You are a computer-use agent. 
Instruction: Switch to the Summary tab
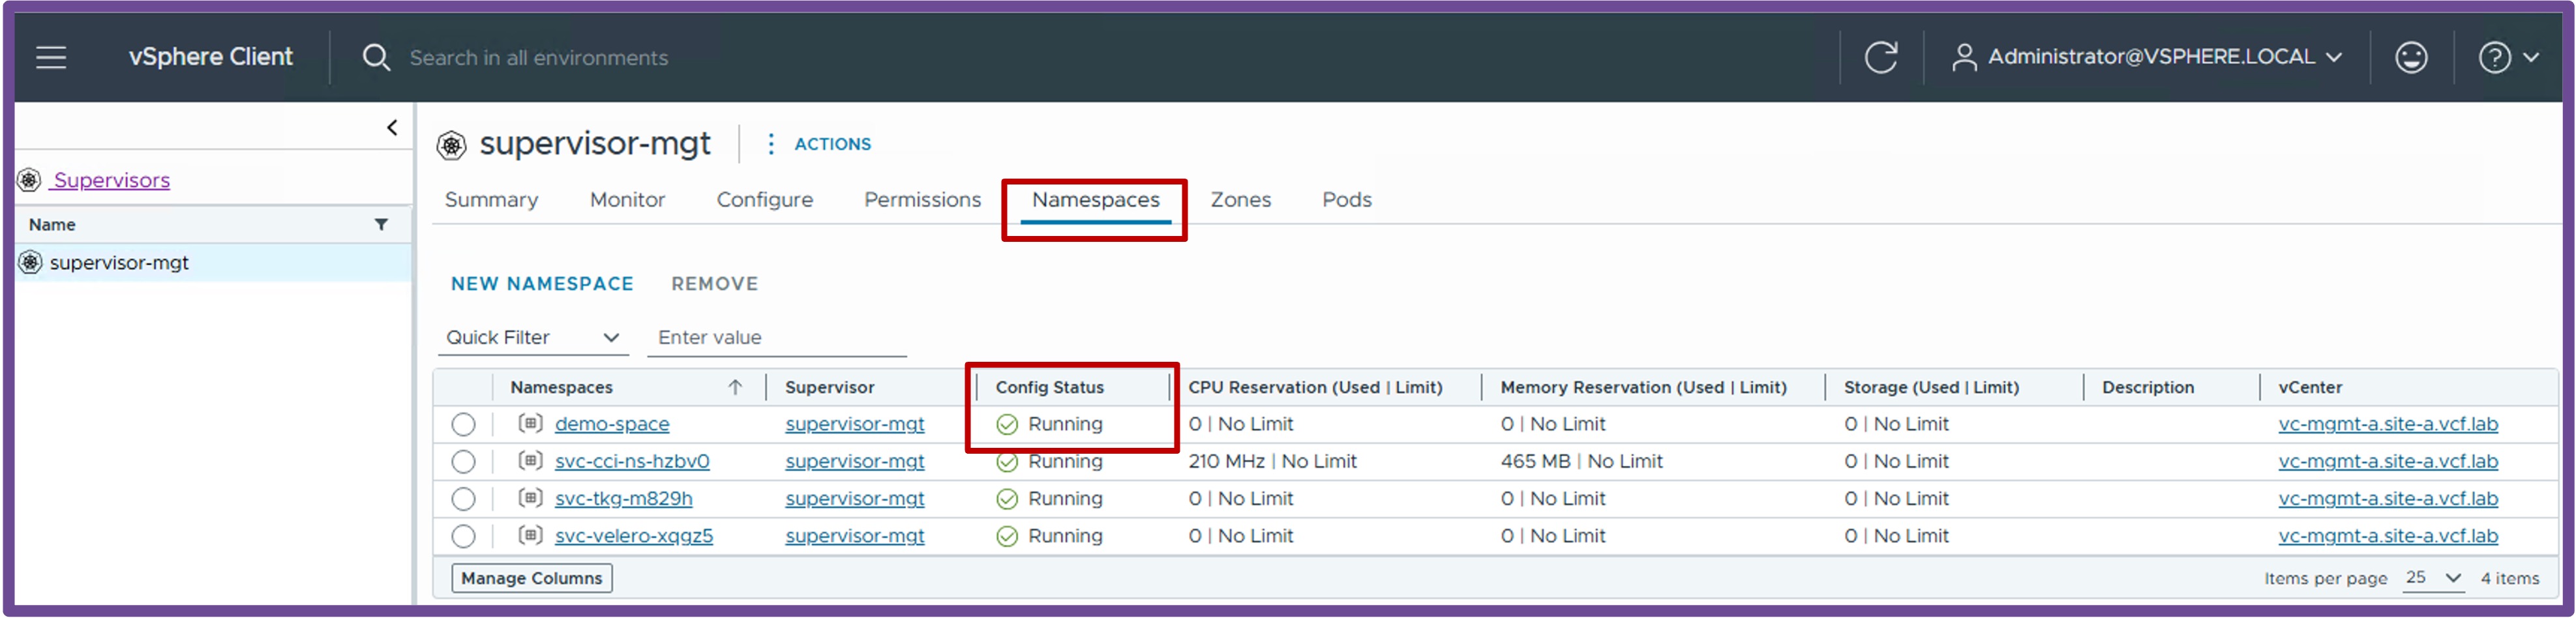click(x=491, y=200)
